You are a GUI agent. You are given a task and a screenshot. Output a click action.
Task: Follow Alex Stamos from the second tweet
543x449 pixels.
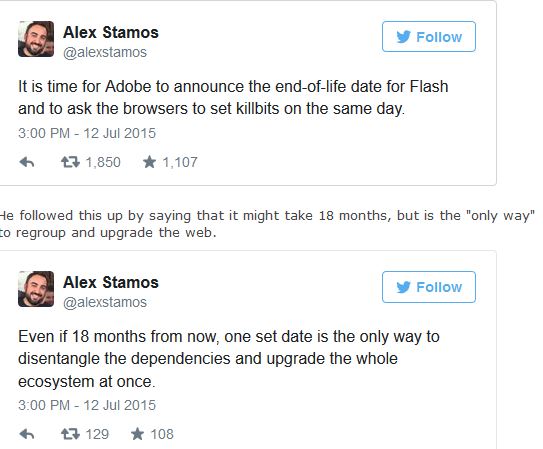click(x=429, y=287)
